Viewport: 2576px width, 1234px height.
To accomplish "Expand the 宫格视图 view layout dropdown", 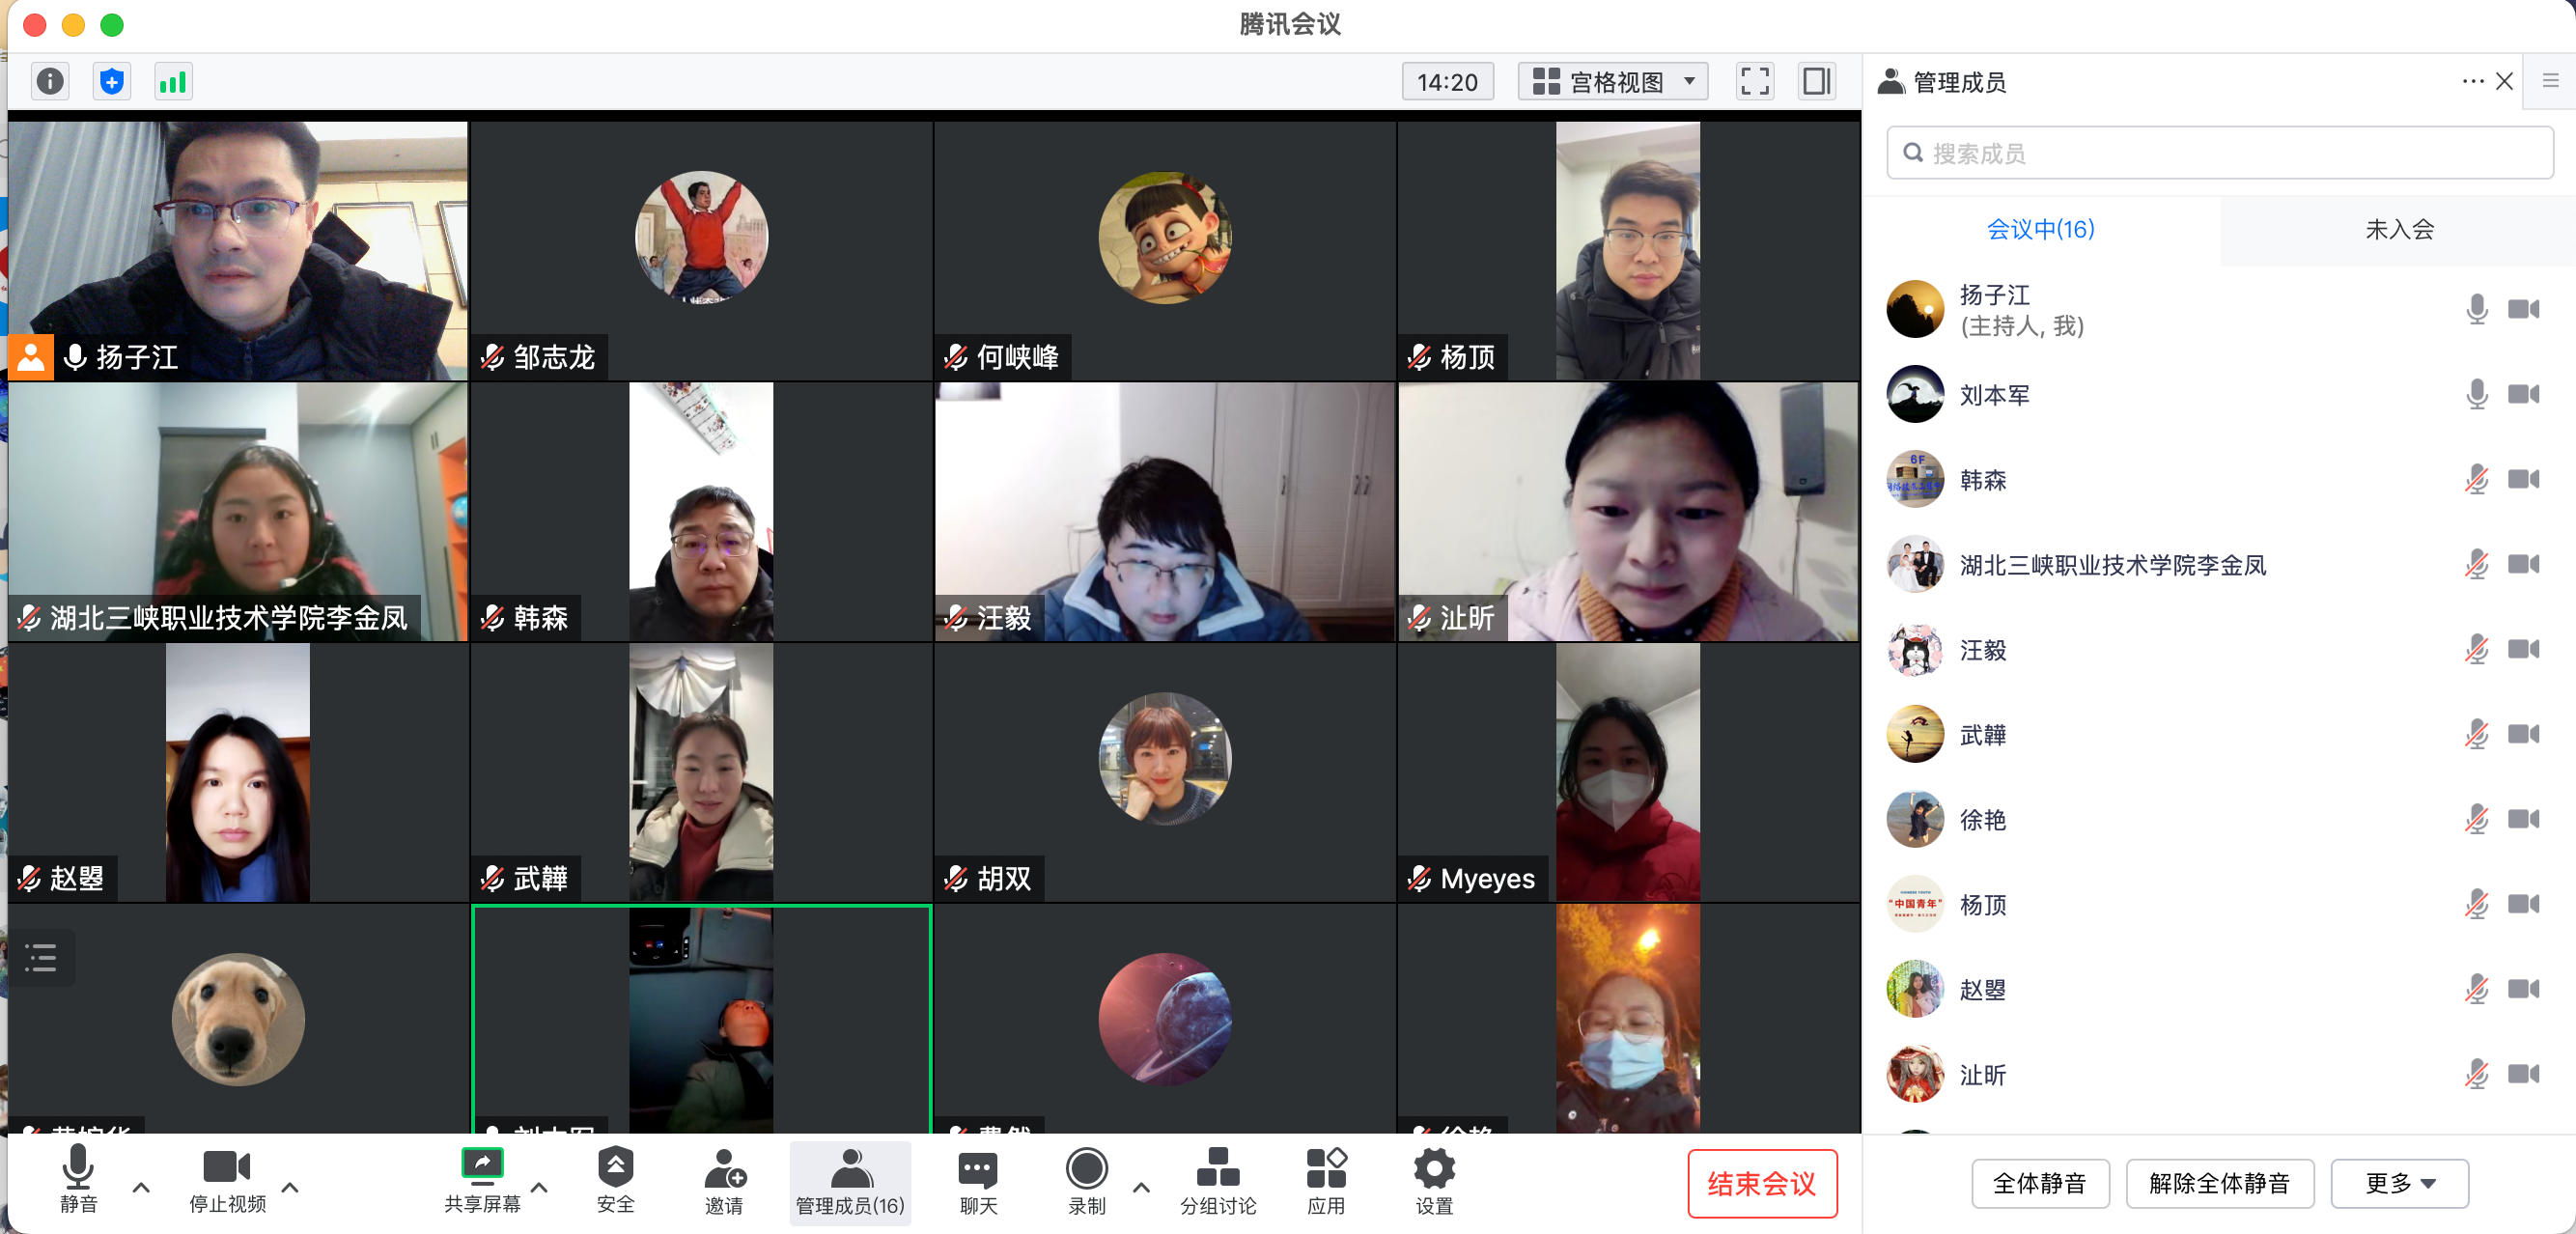I will pos(1611,81).
